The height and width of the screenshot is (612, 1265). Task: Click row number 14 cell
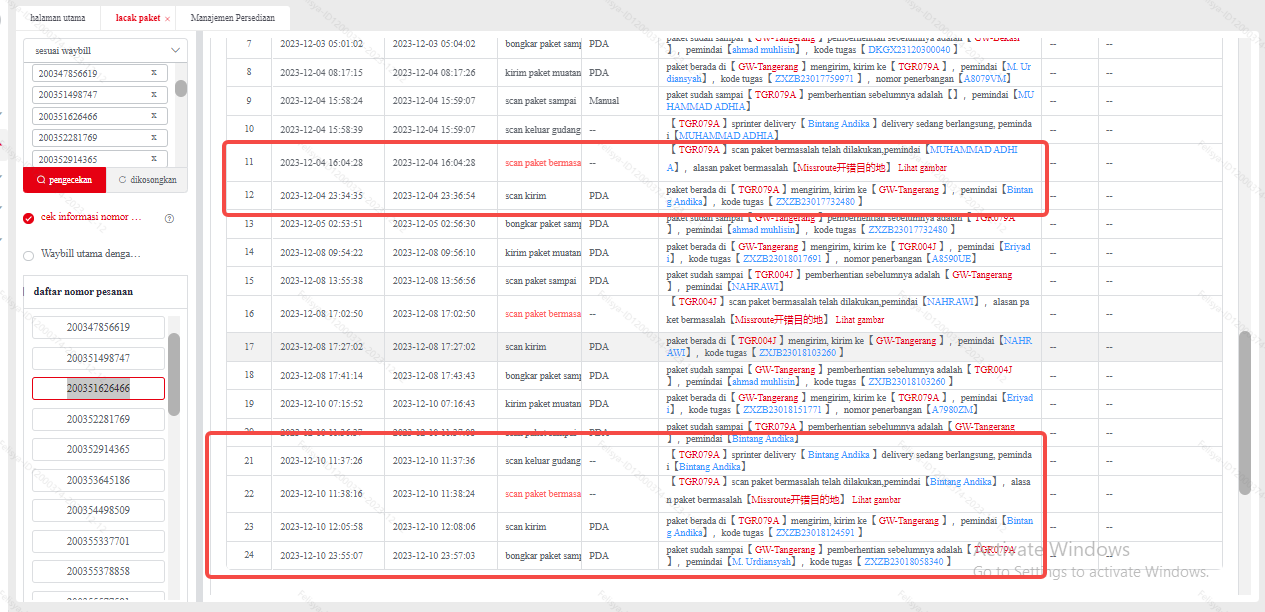(249, 252)
